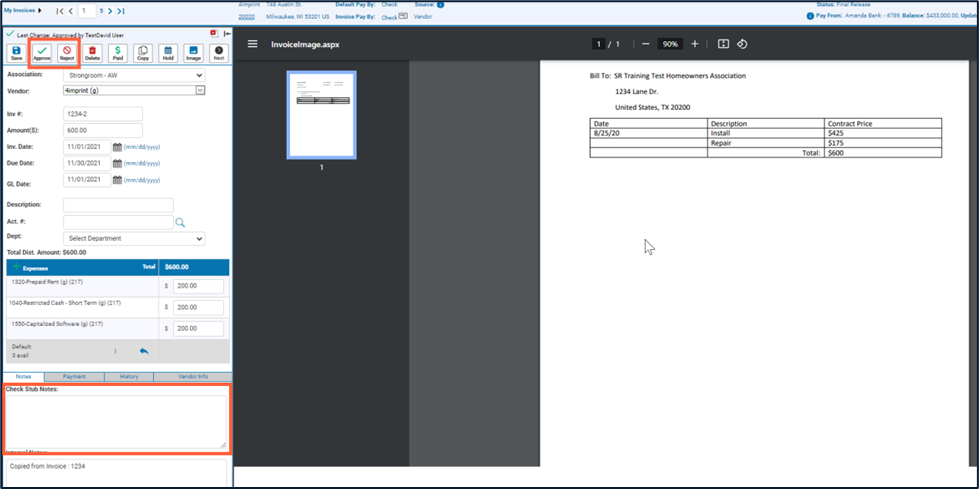Open the calendar picker for GL Date
Viewport: 979px width, 489px height.
117,180
